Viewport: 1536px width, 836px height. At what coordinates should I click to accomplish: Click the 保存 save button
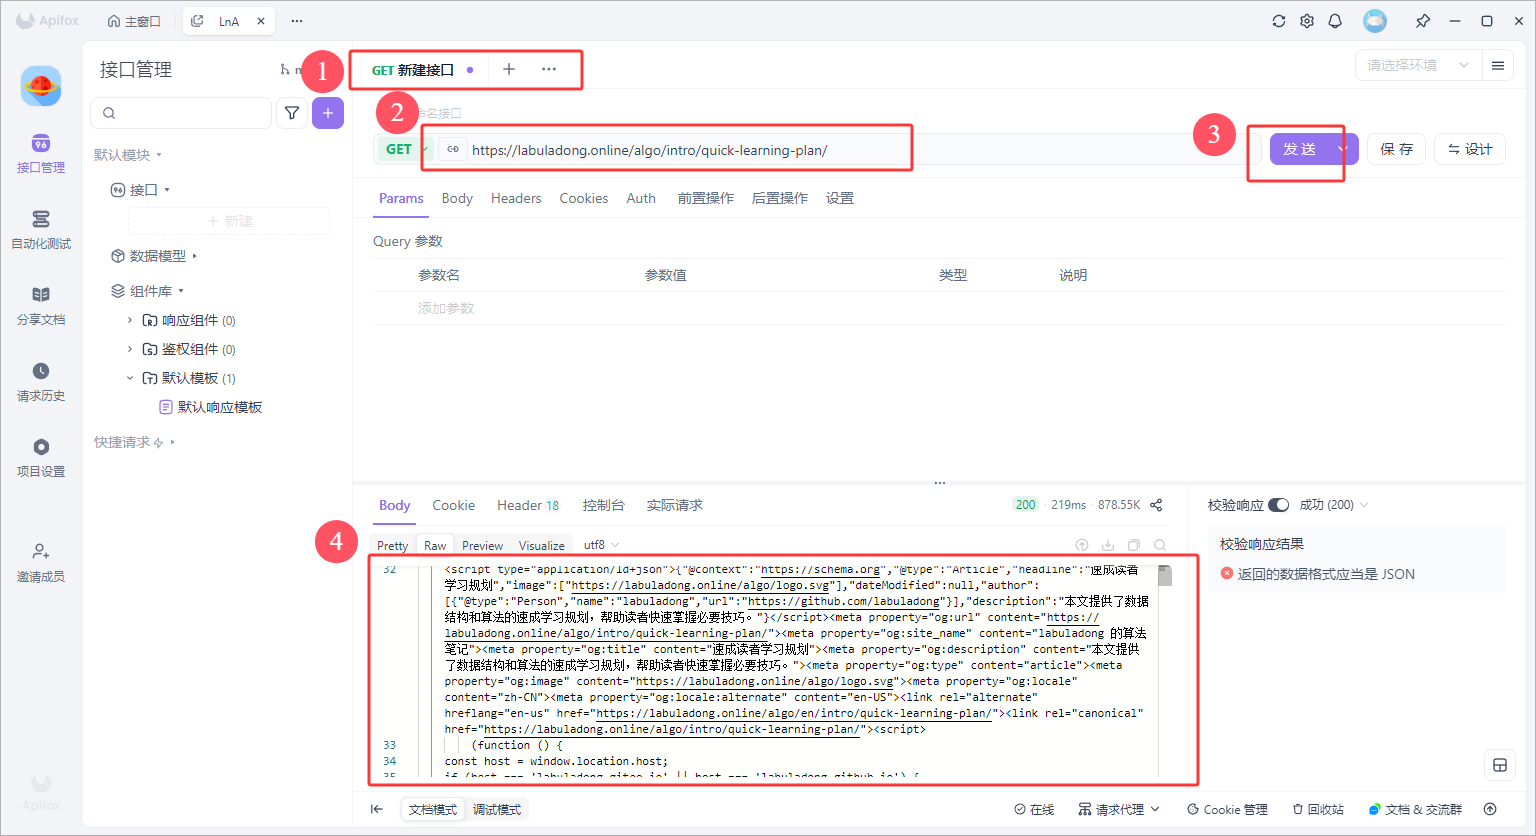1396,149
